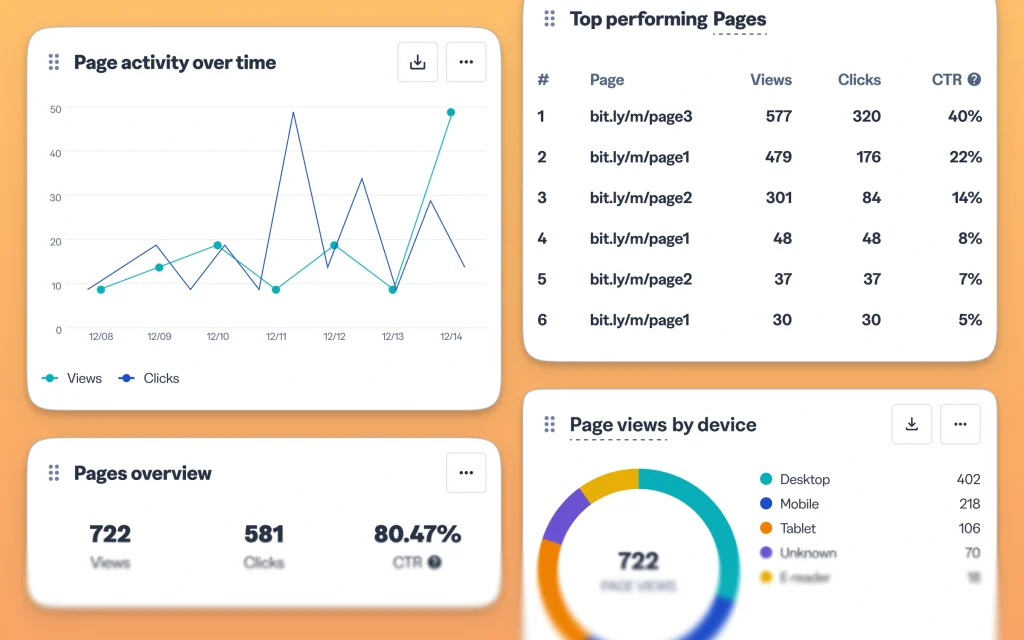
Task: Download the Page views by device chart
Action: [x=912, y=424]
